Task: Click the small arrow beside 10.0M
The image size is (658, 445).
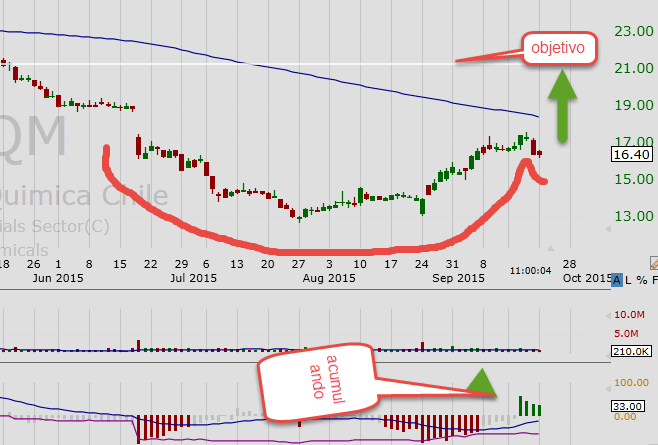Action: 607,315
